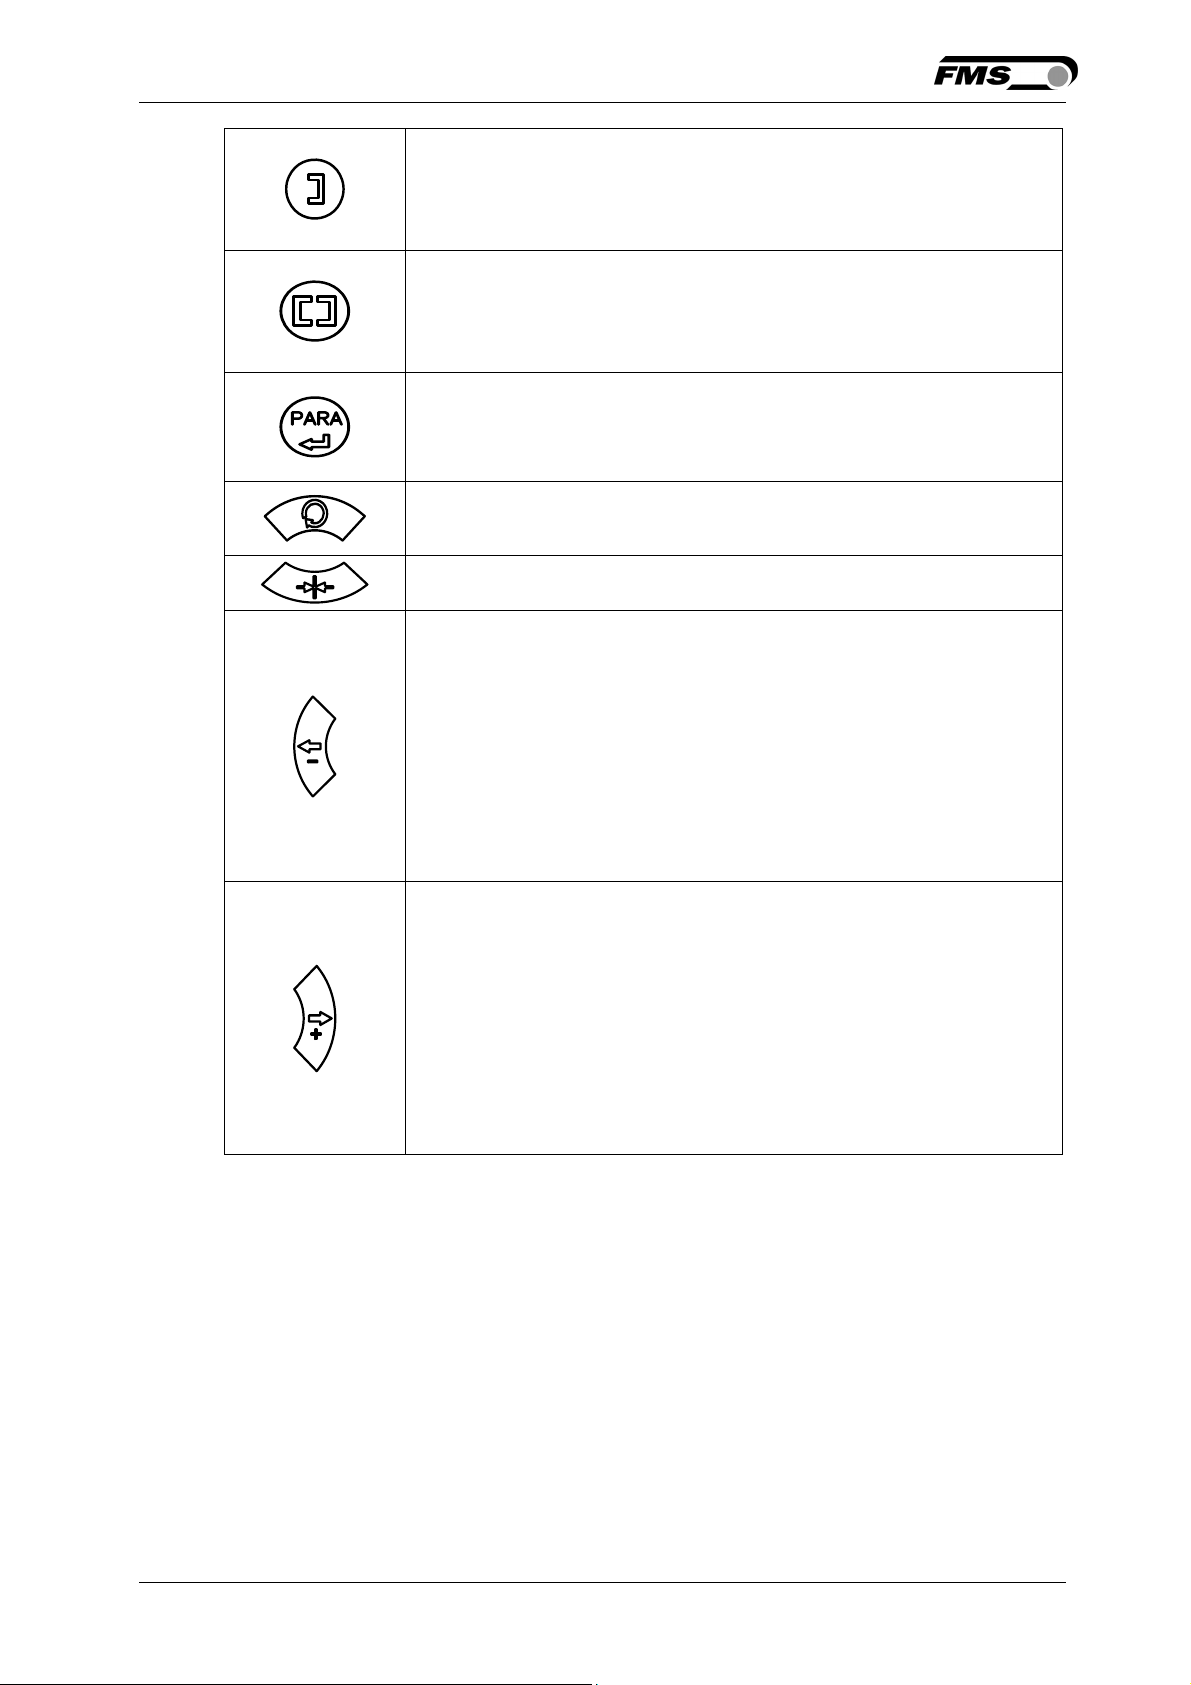Click the circular arrow key icon
The height and width of the screenshot is (1685, 1191).
pos(315,517)
